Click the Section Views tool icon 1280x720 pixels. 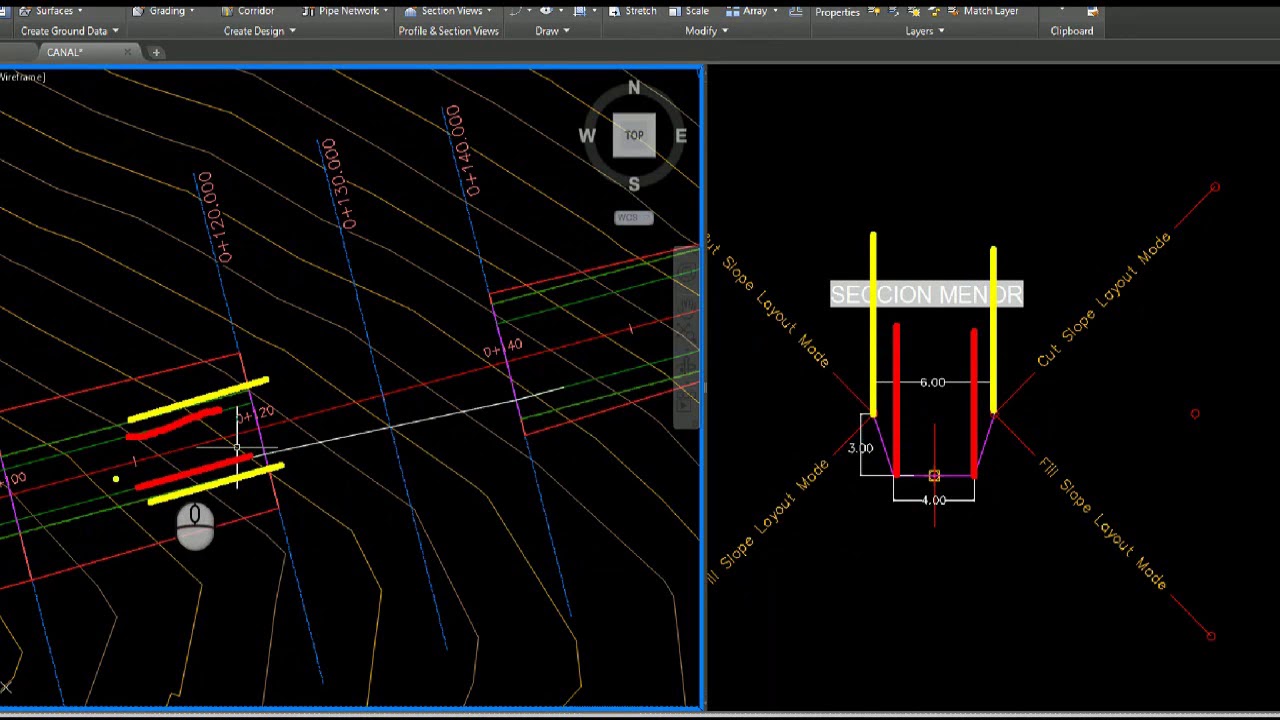410,11
